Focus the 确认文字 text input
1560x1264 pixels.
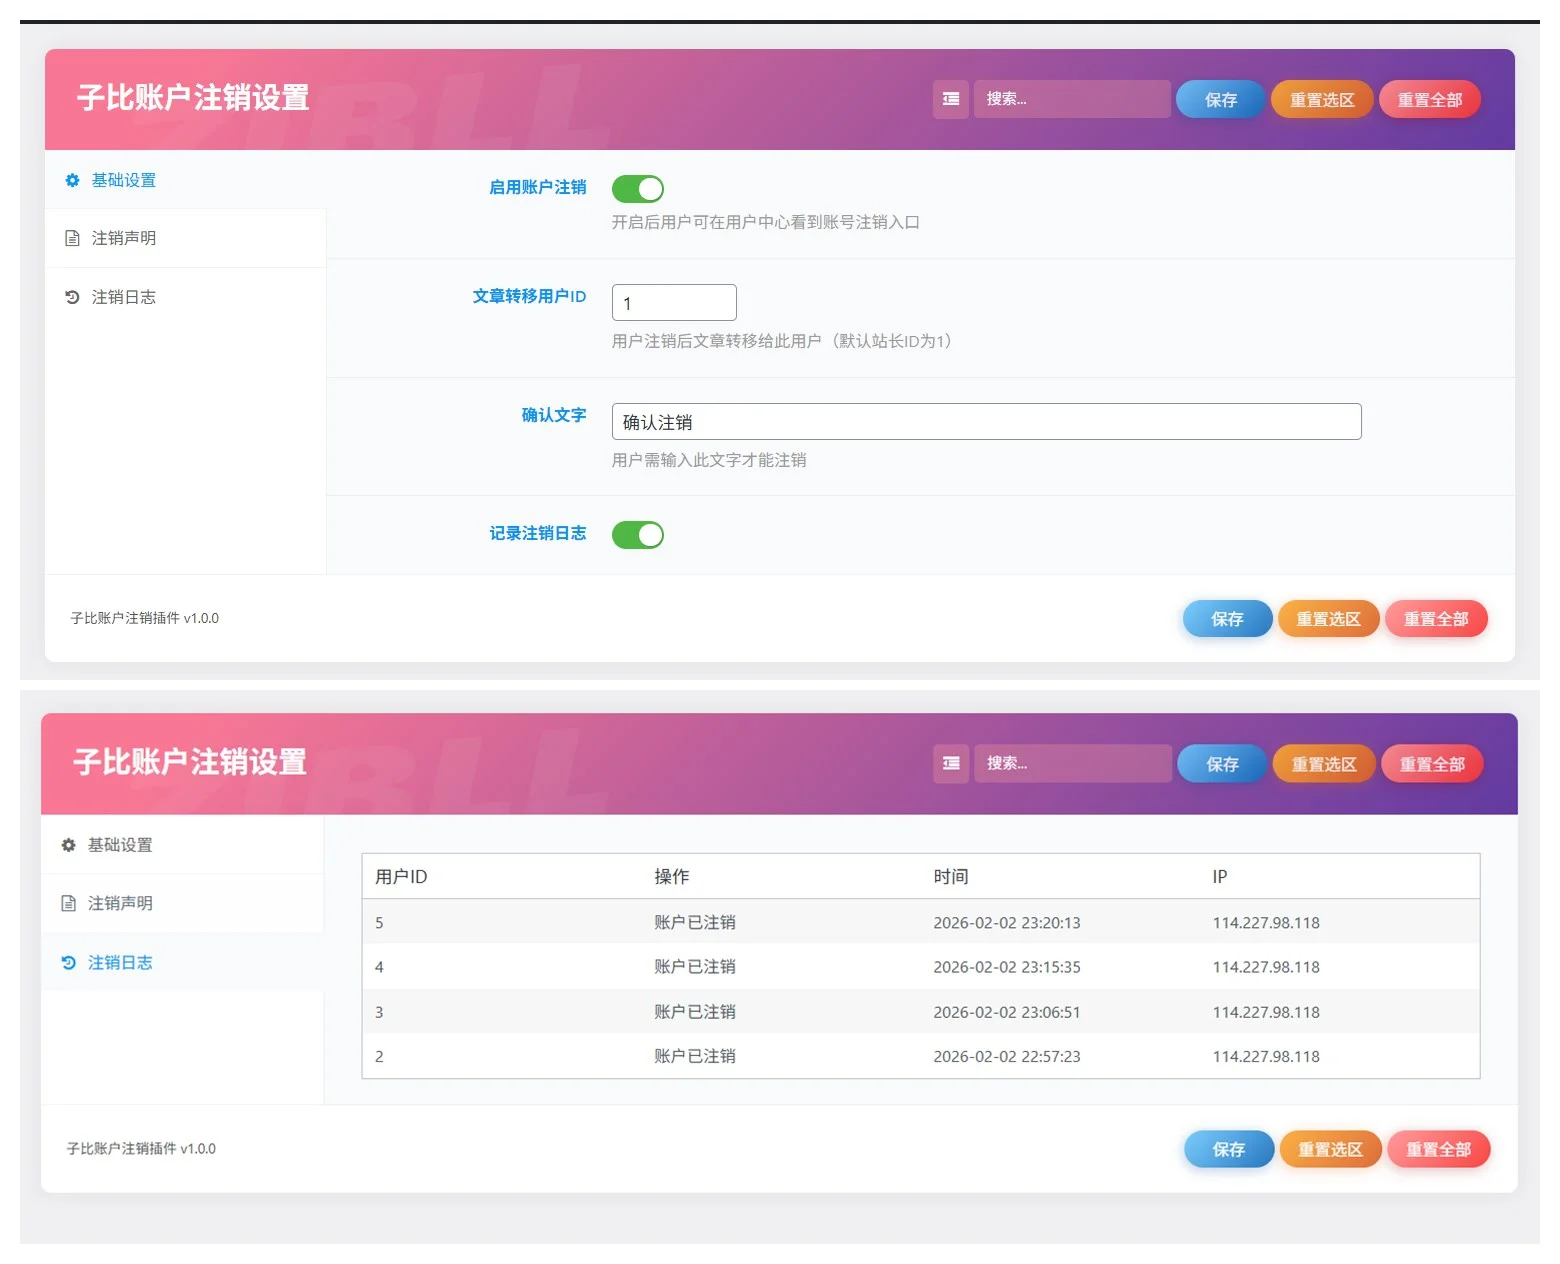pyautogui.click(x=985, y=422)
